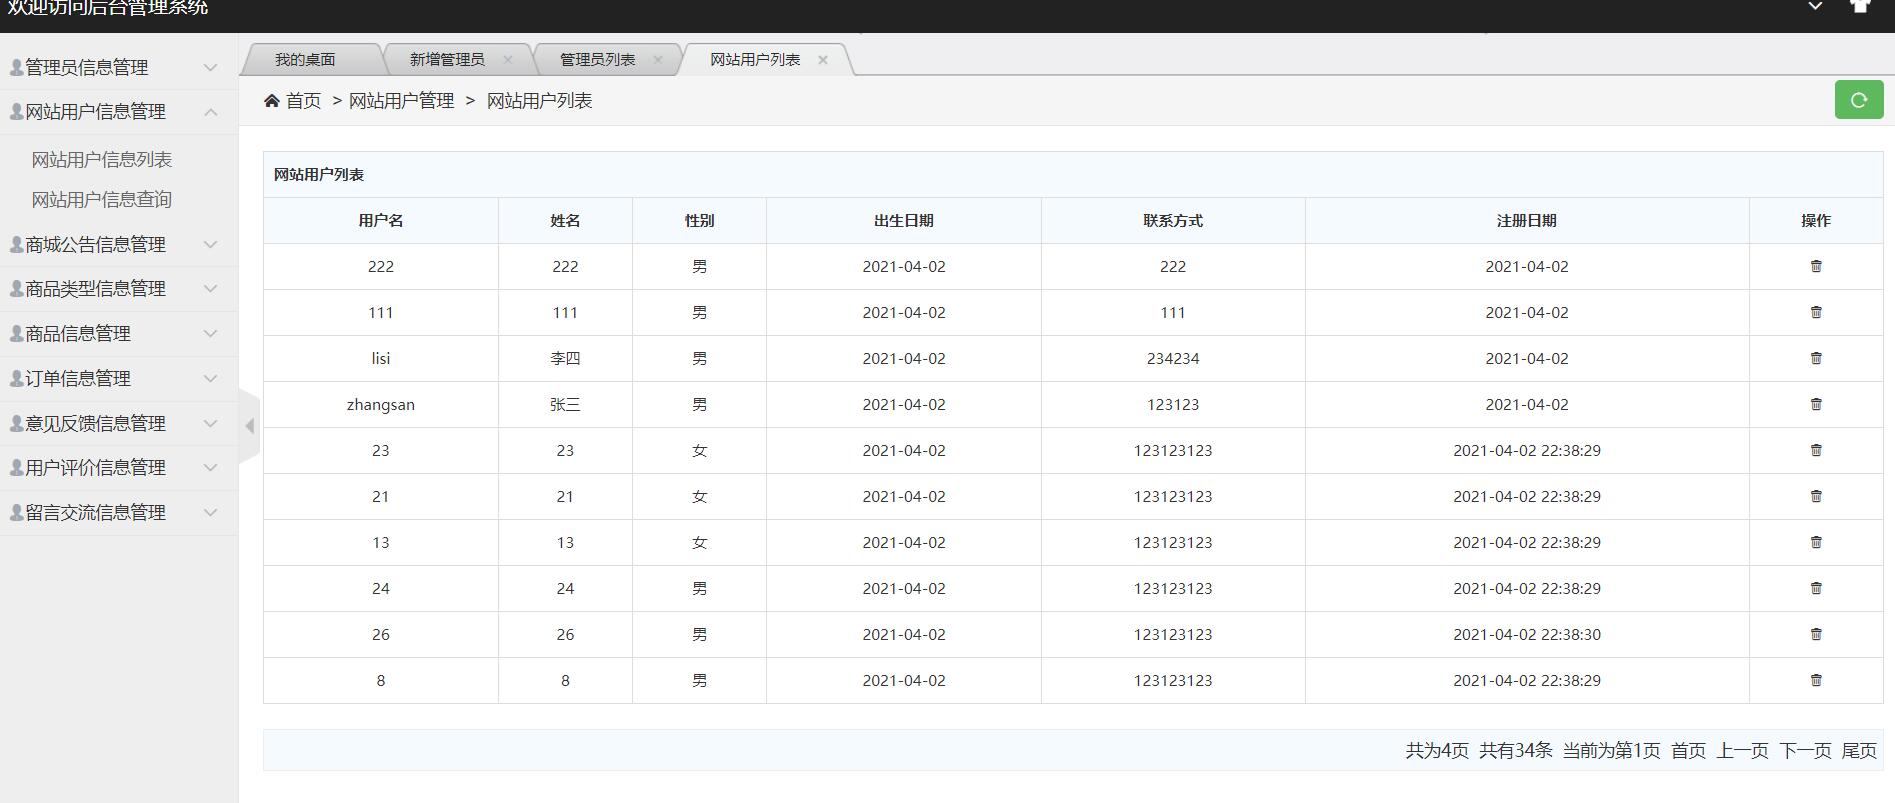Click 操作 column header
Viewport: 1895px width, 803px height.
[1816, 221]
